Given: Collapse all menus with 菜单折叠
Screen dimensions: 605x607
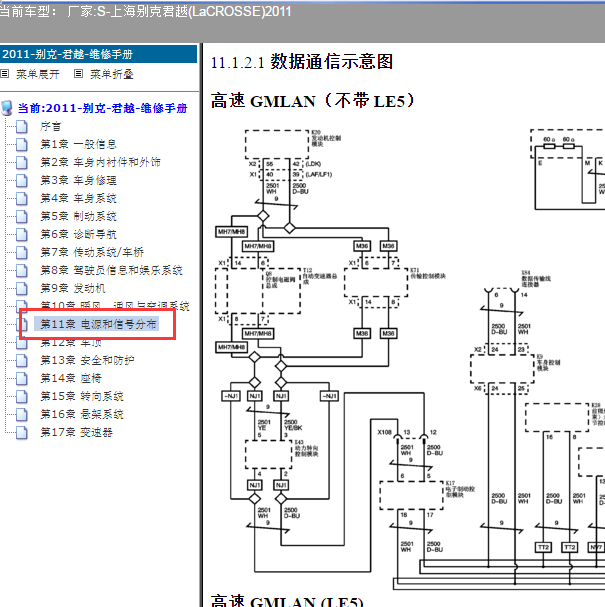Looking at the screenshot, I should click(112, 74).
